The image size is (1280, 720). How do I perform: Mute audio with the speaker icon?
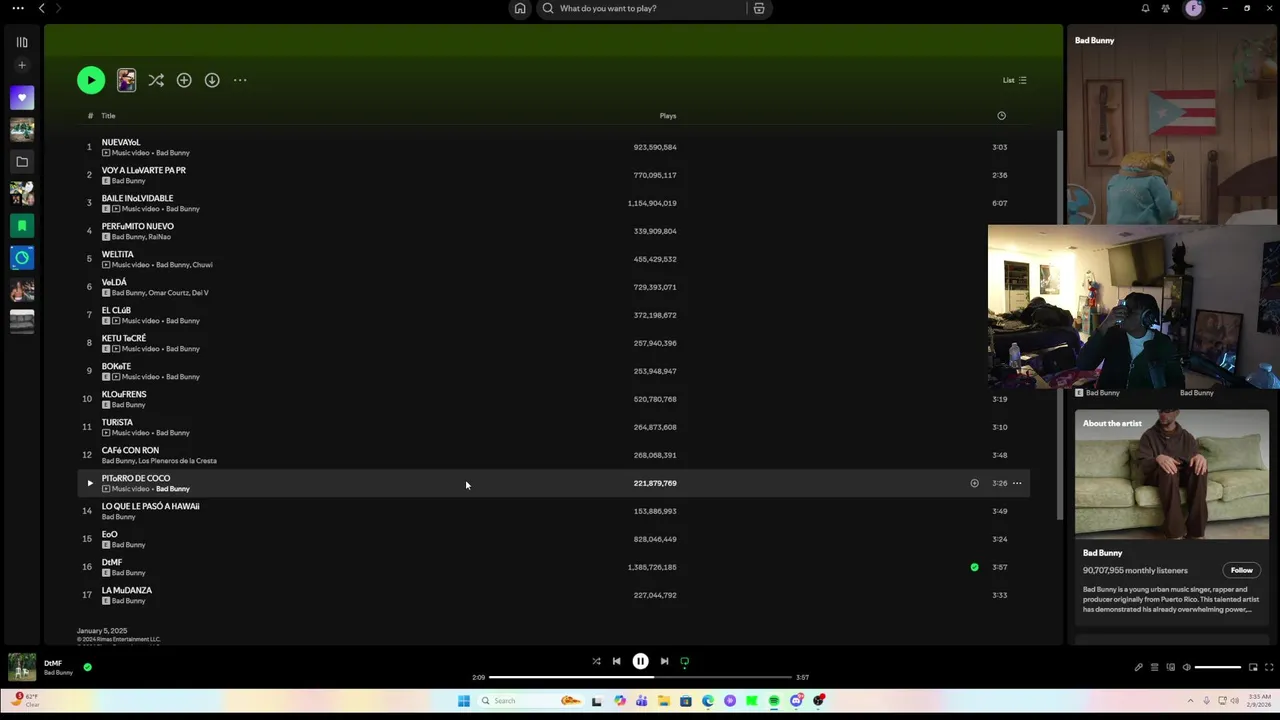point(1187,667)
